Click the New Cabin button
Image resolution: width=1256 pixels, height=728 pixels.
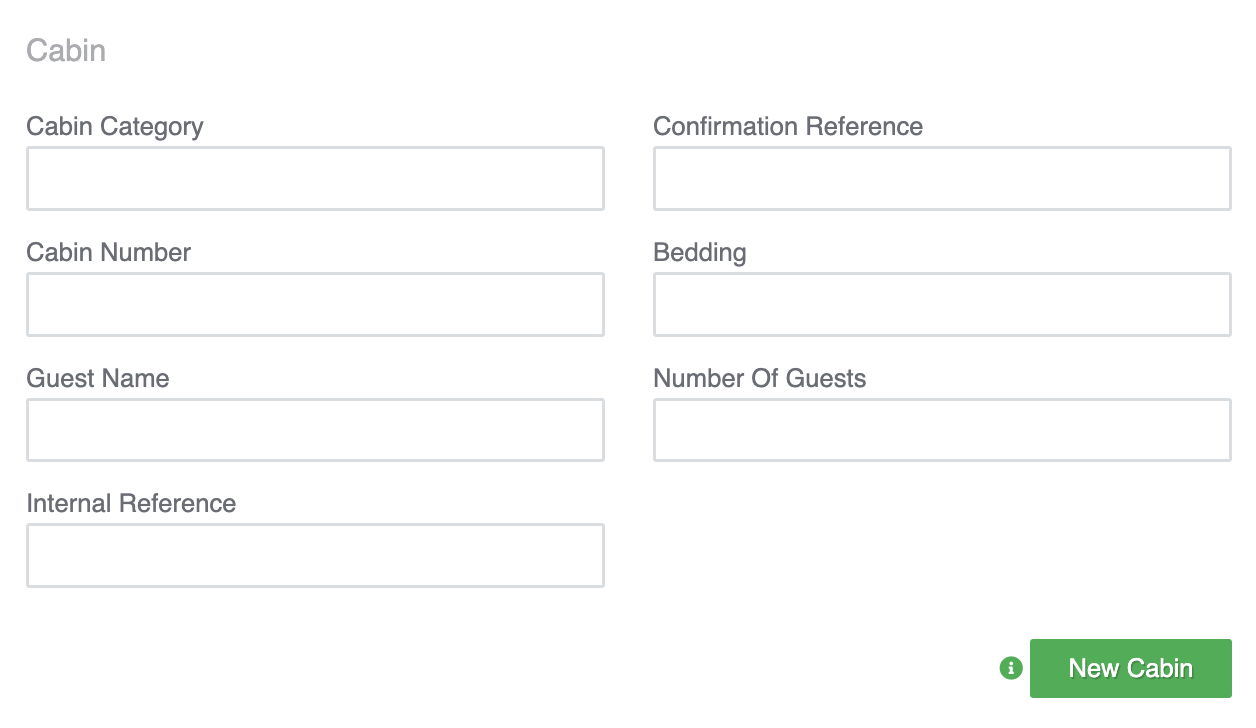[x=1131, y=668]
